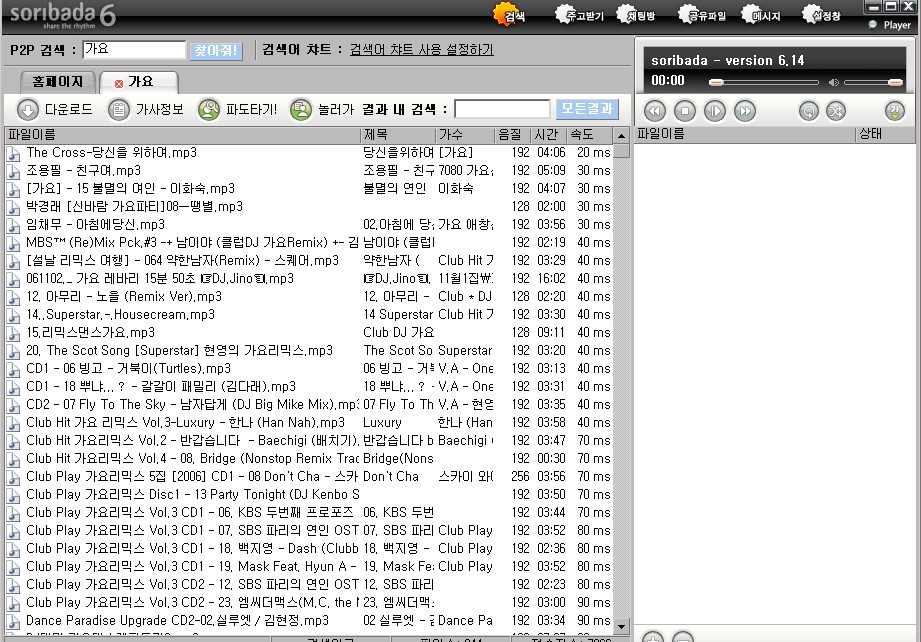Click file icon of 14..Superstar.-.Housecream.mp3
This screenshot has width=921, height=642.
[x=13, y=315]
